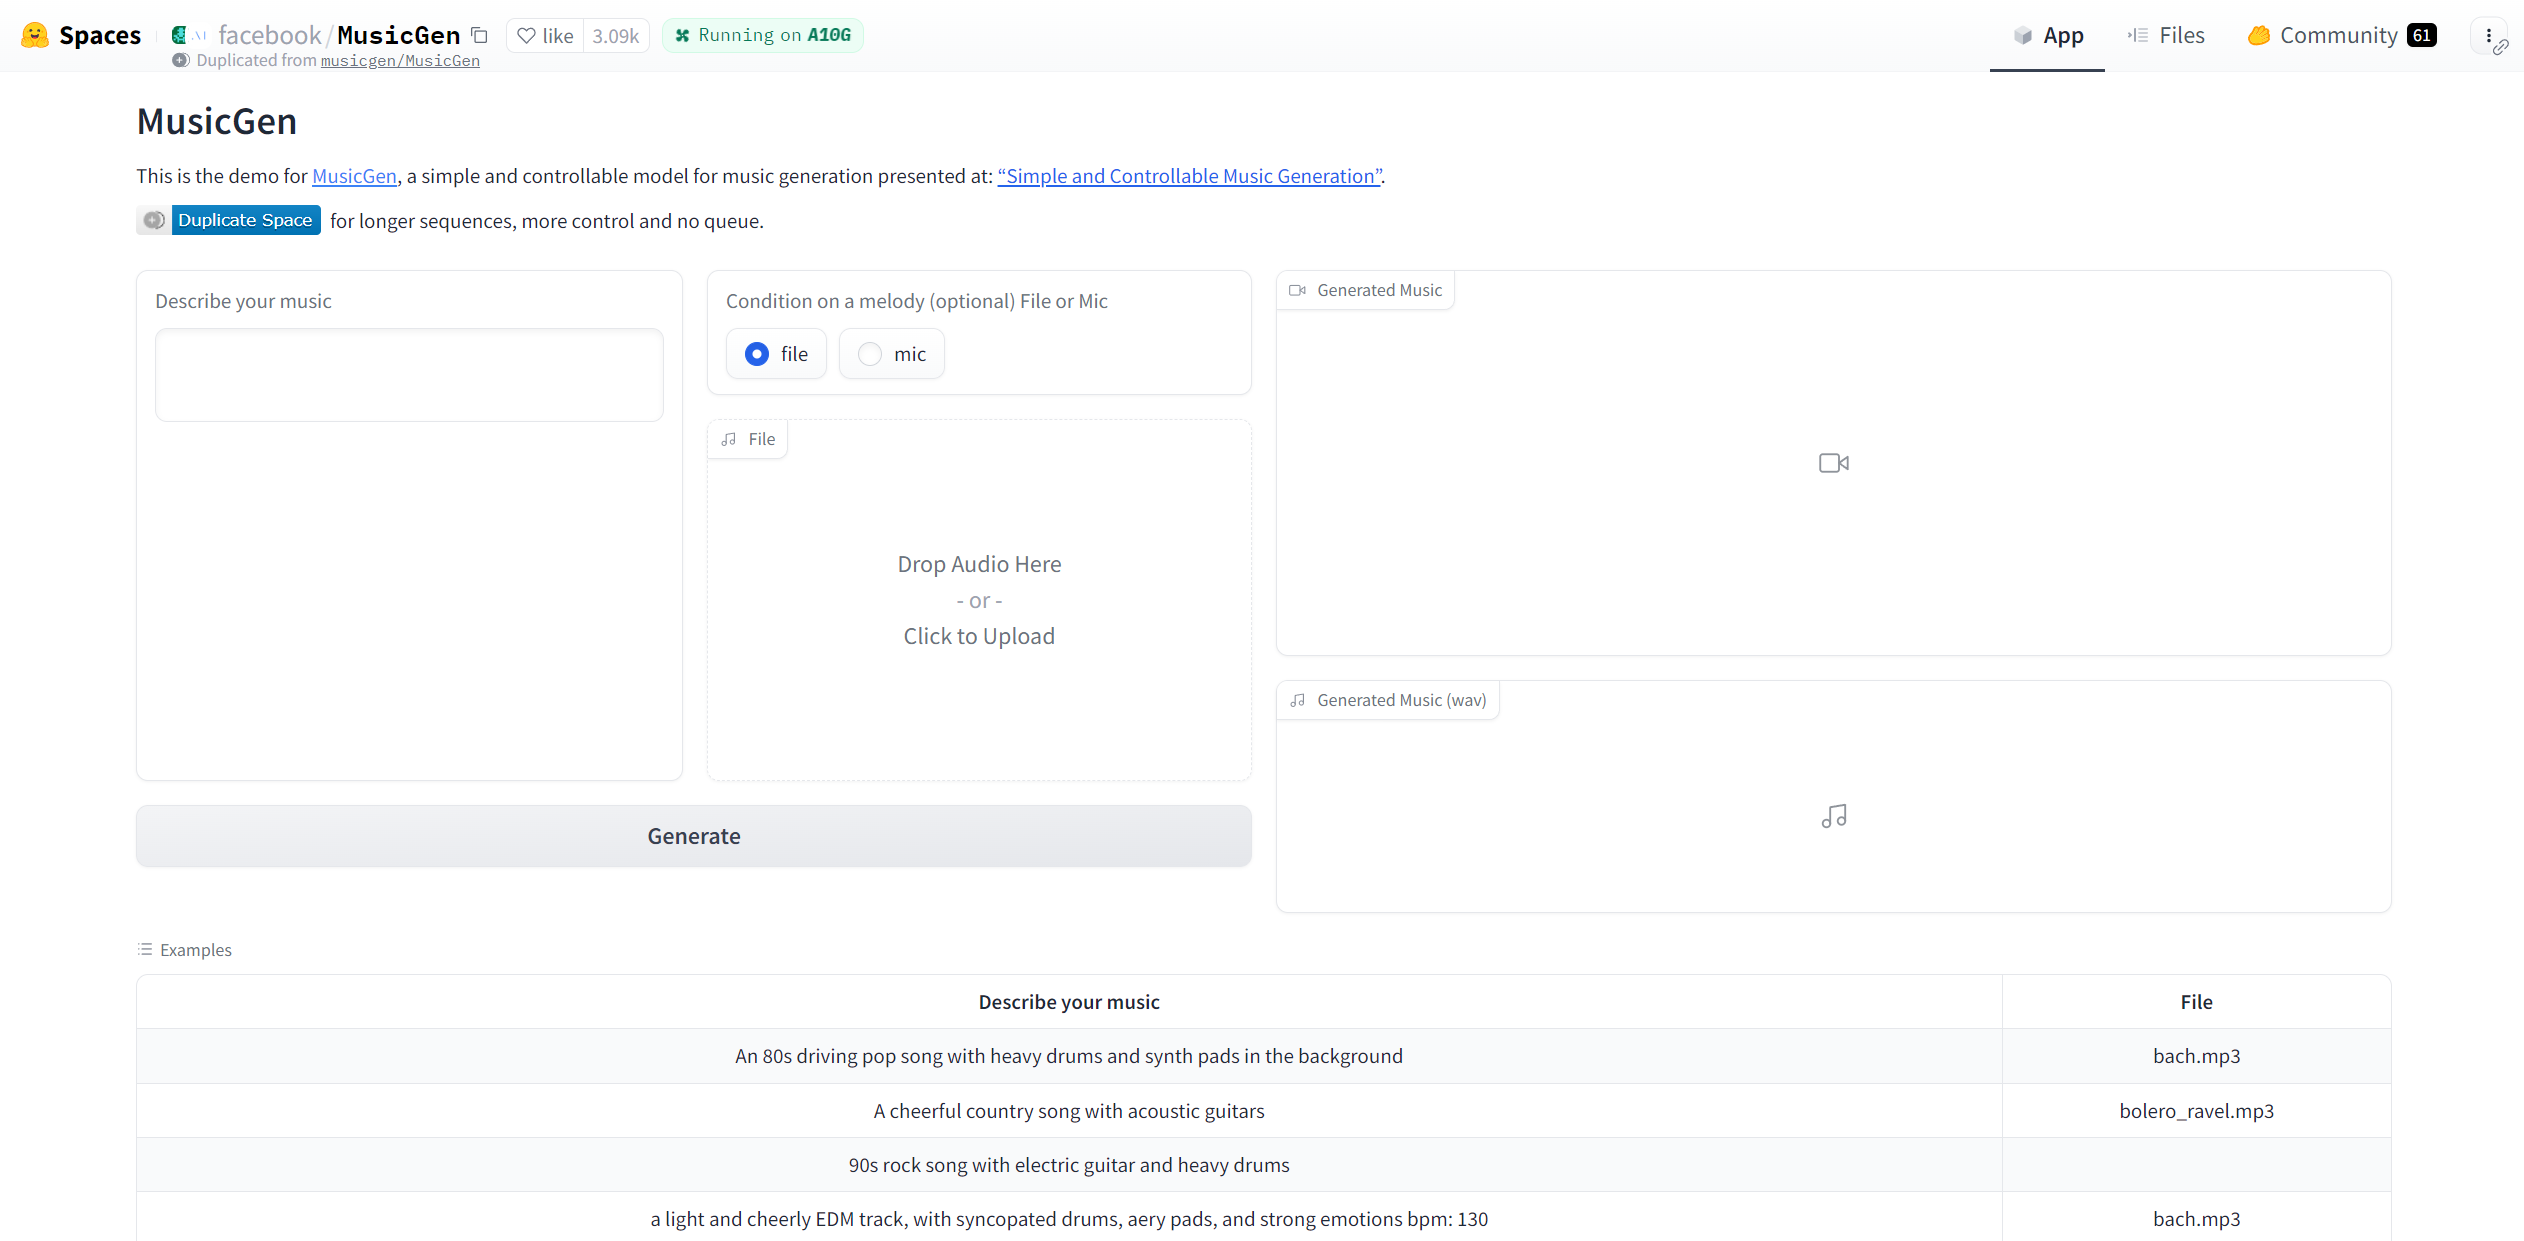Select the file radio option
The width and height of the screenshot is (2524, 1241).
pos(757,354)
